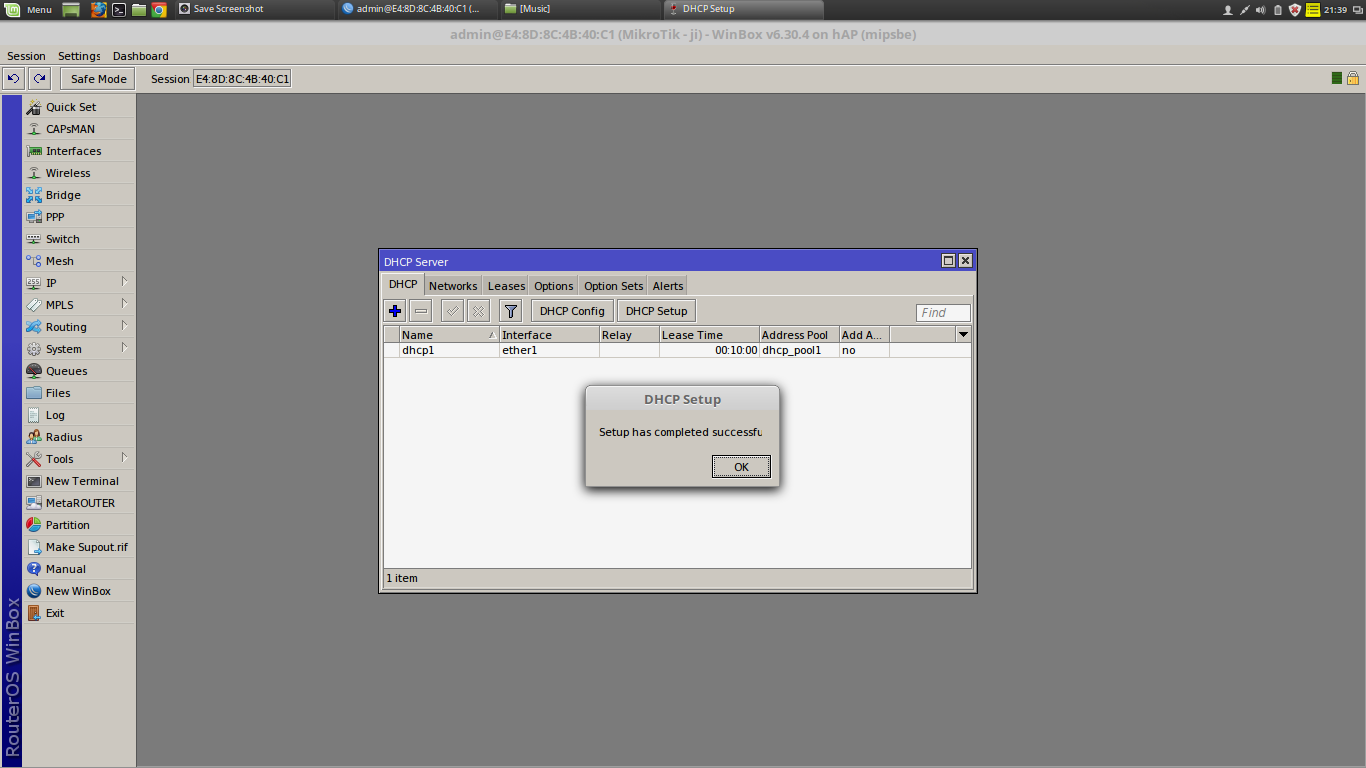Click the volume icon in system tray
The height and width of the screenshot is (768, 1366).
tap(1261, 9)
